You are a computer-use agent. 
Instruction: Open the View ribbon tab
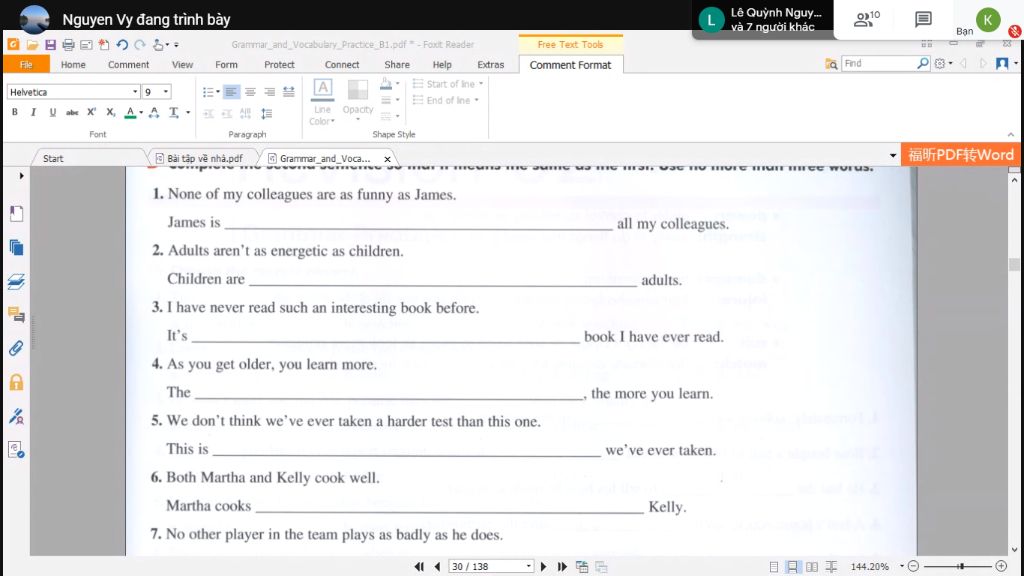pyautogui.click(x=182, y=65)
